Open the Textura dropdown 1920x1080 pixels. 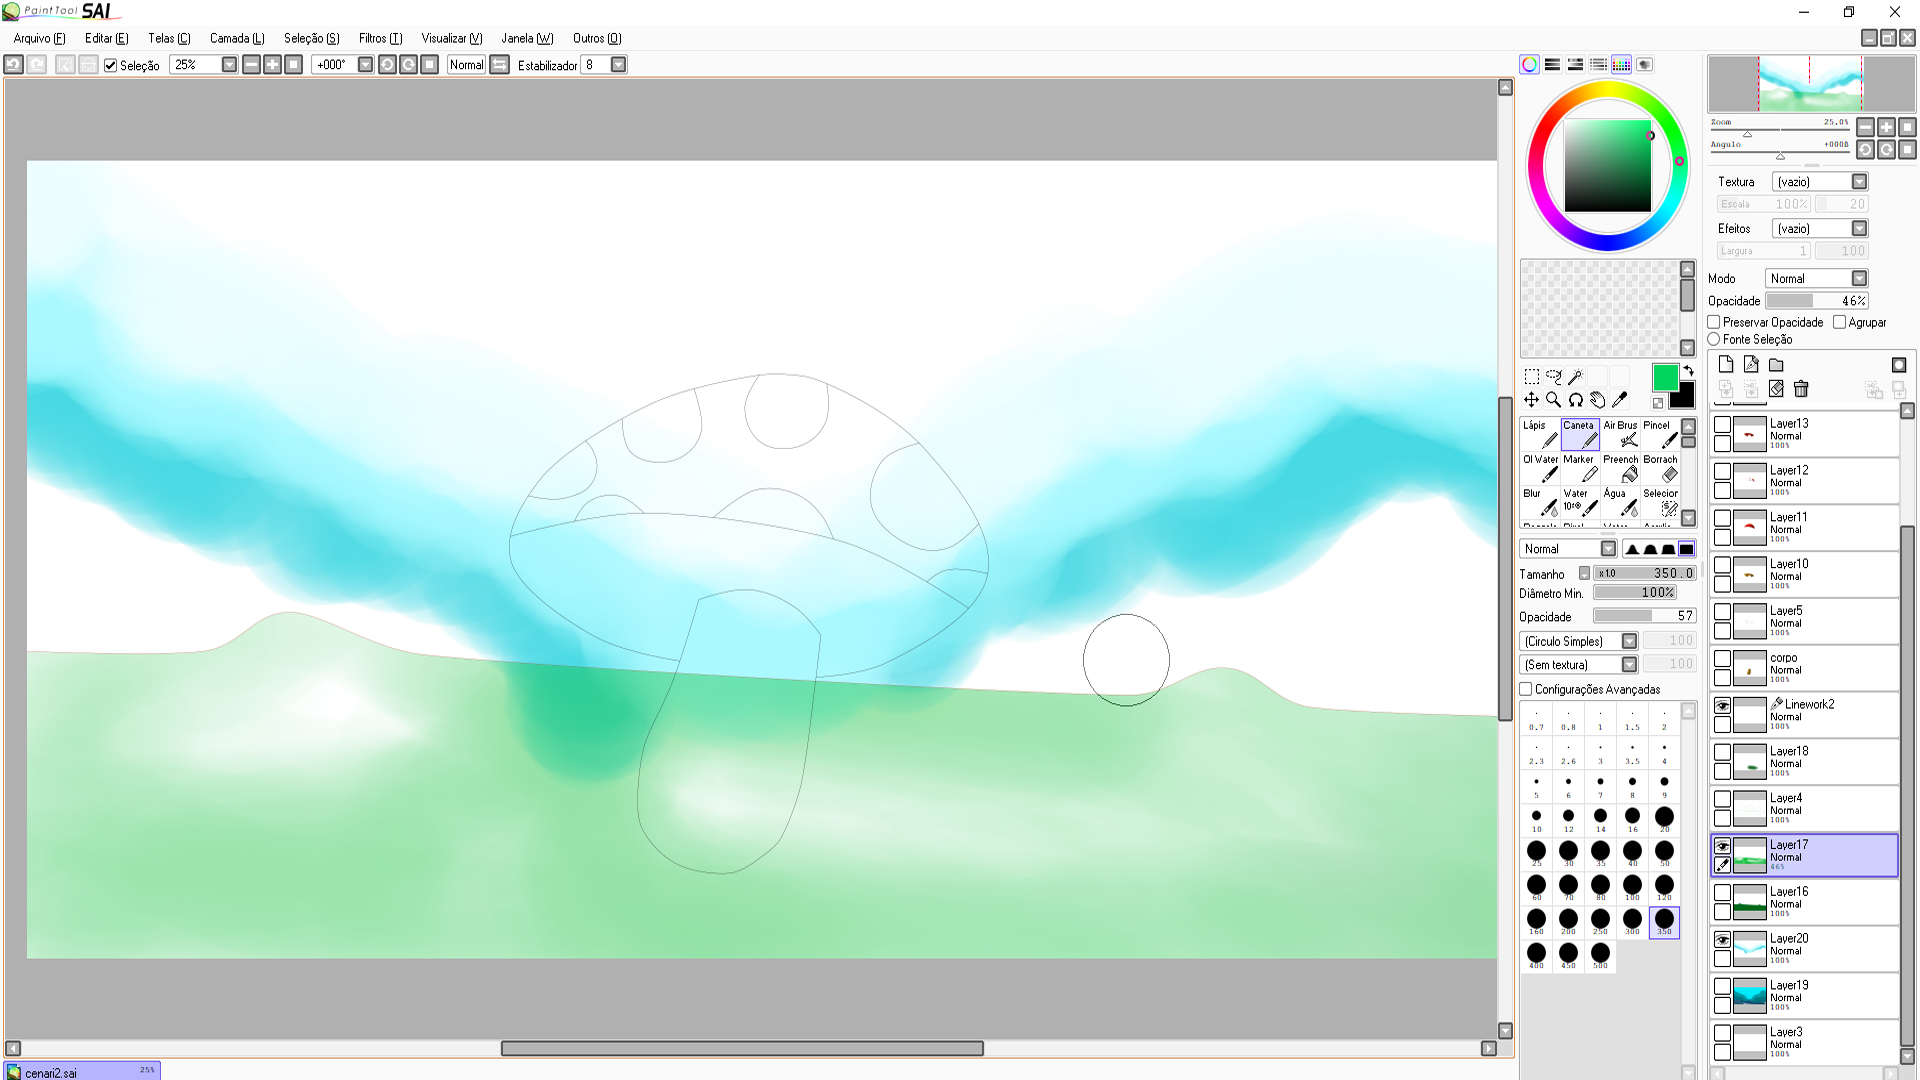[x=1859, y=182]
